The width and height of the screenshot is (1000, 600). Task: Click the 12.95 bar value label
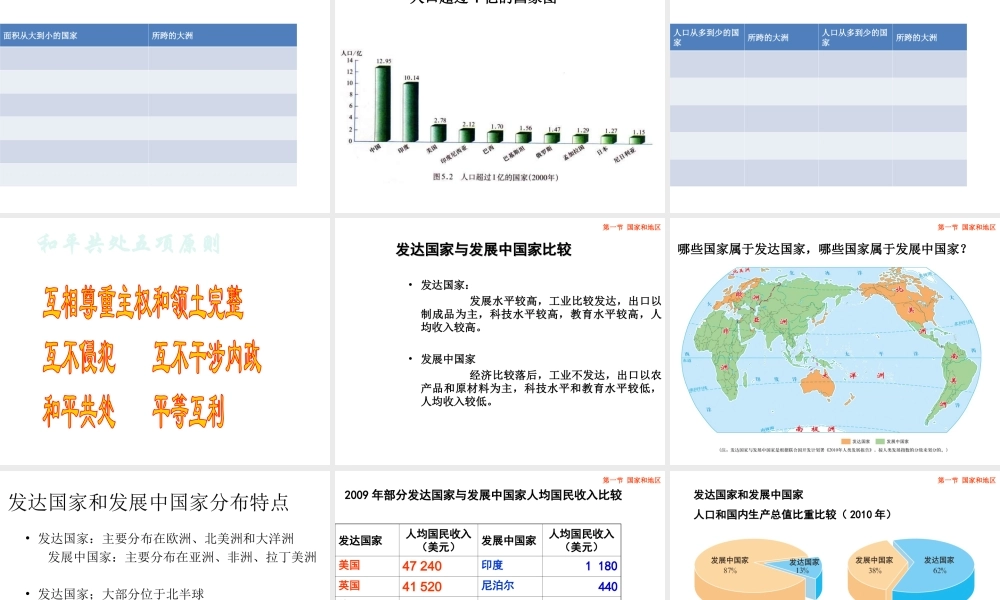384,61
